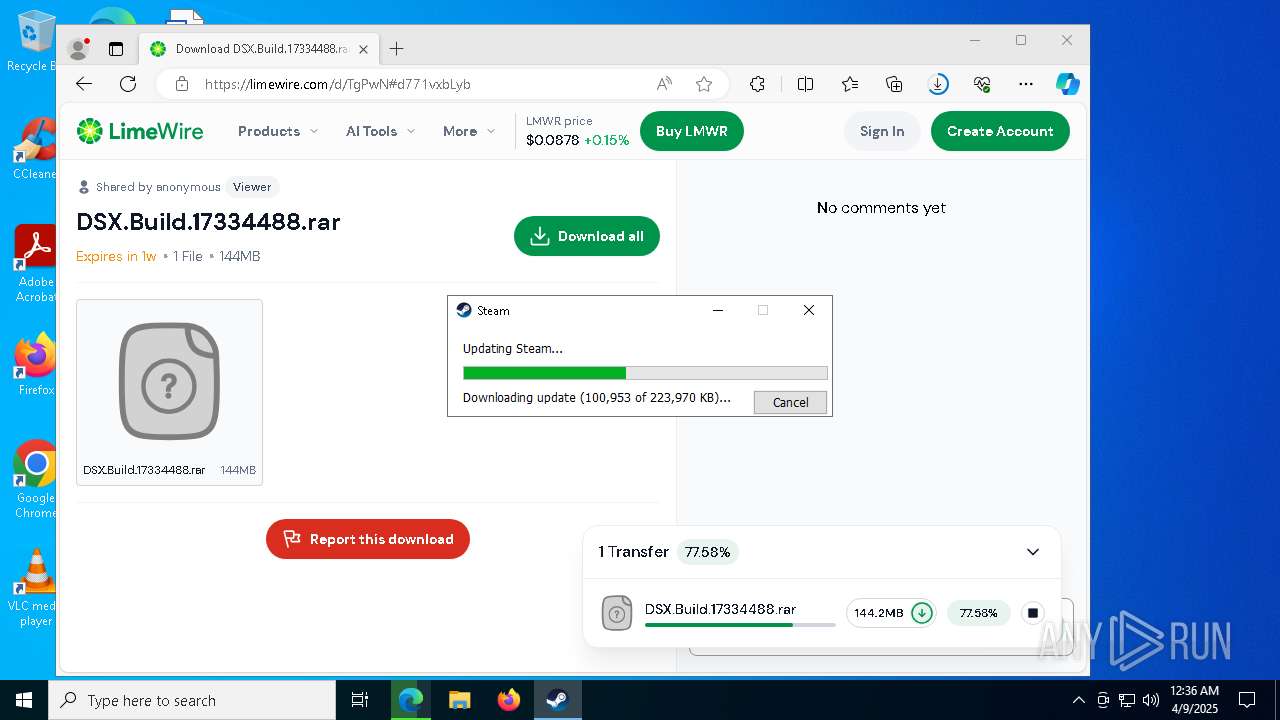
Task: Open Copilot sidebar icon
Action: tap(1068, 84)
